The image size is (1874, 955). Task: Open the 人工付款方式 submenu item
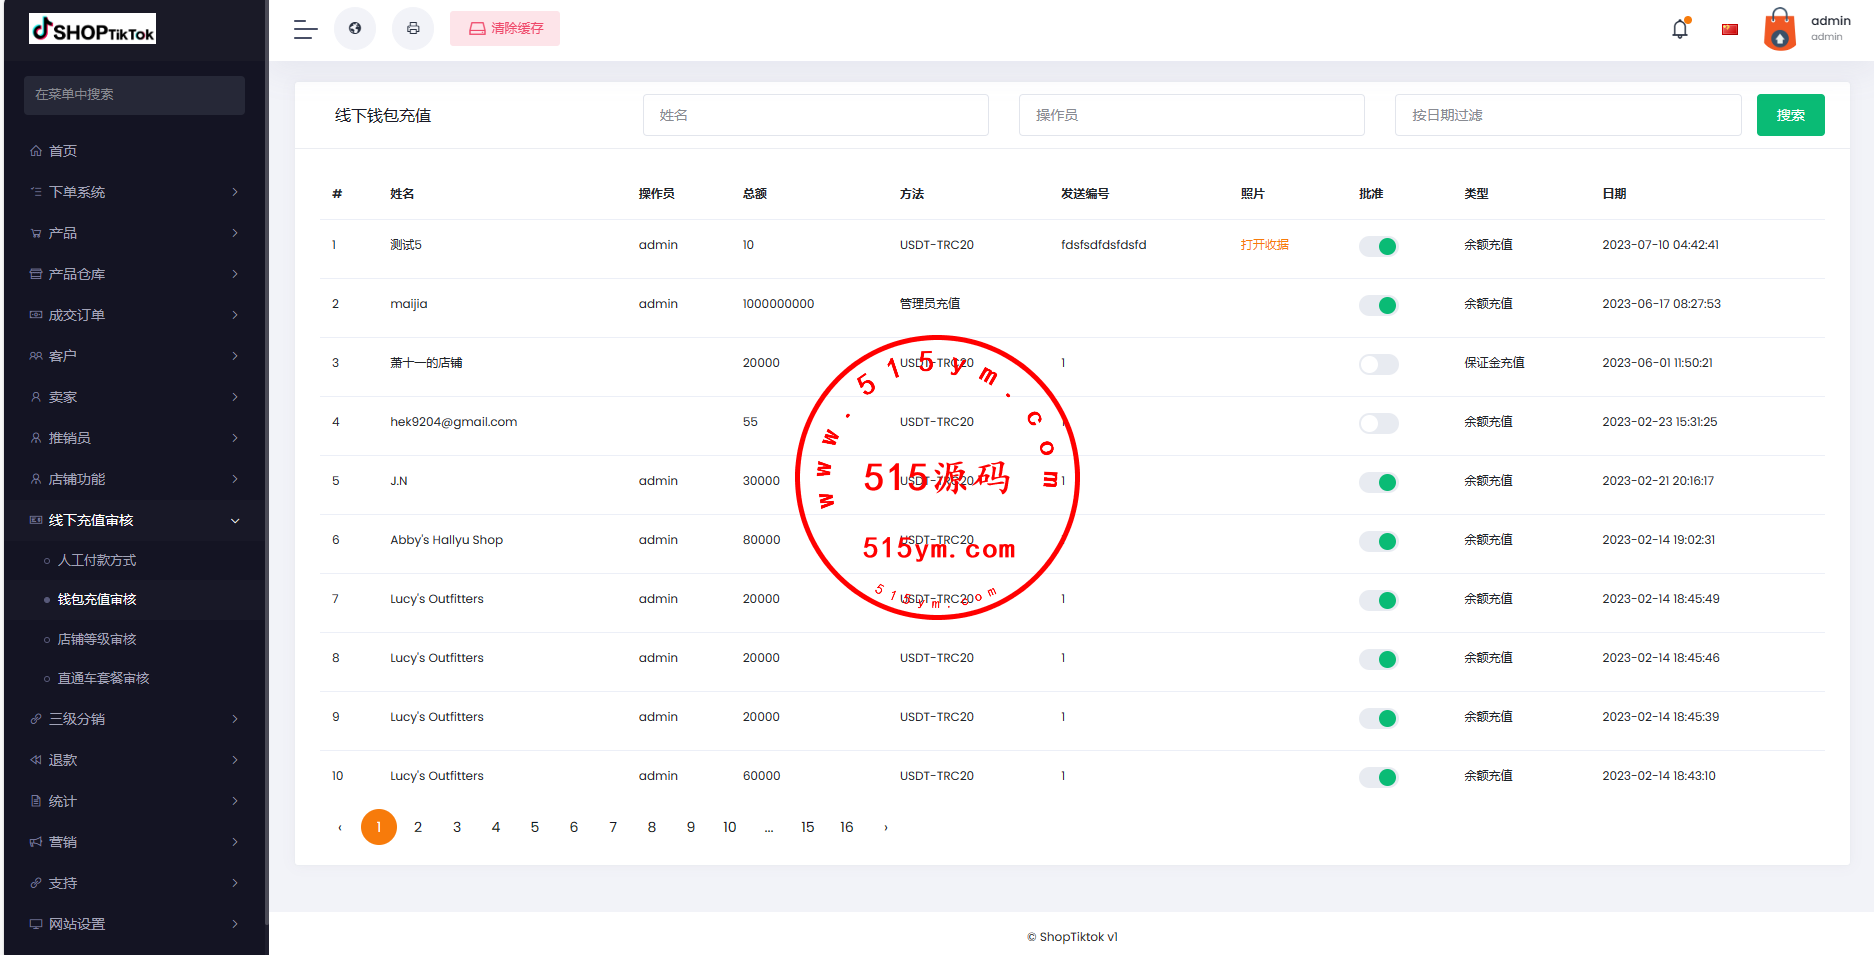click(x=97, y=561)
